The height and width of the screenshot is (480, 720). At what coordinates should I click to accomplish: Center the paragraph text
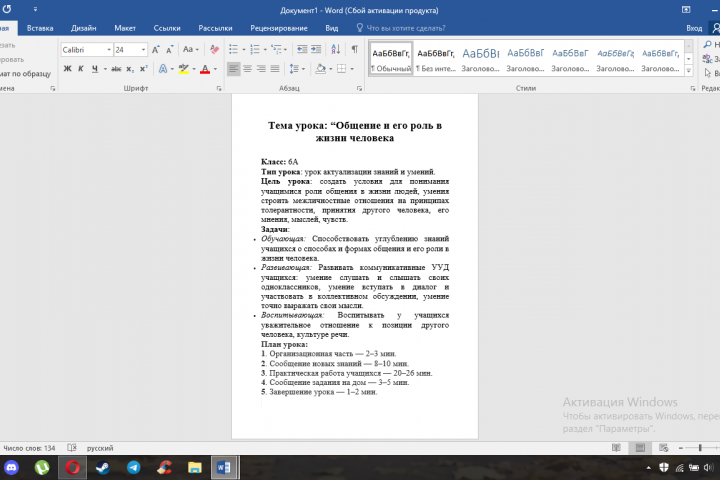point(247,69)
